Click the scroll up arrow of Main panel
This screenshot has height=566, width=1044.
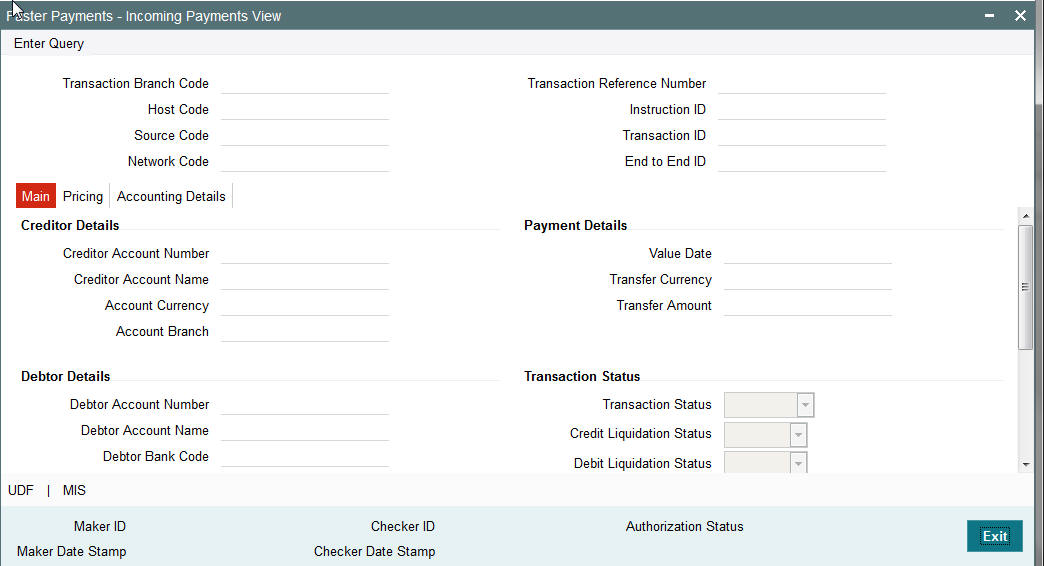pyautogui.click(x=1025, y=216)
